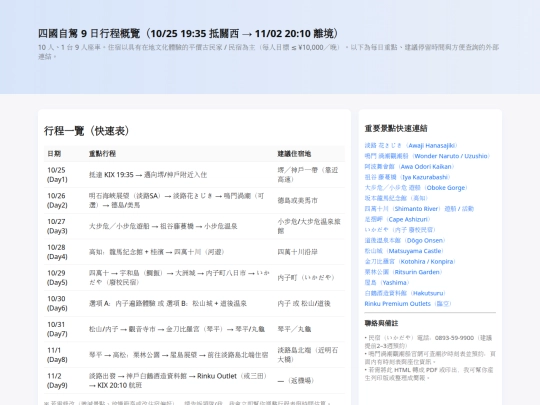The width and height of the screenshot is (540, 405).
Task: Click the lodging cell '琴平／丸龜'
Action: pos(294,329)
